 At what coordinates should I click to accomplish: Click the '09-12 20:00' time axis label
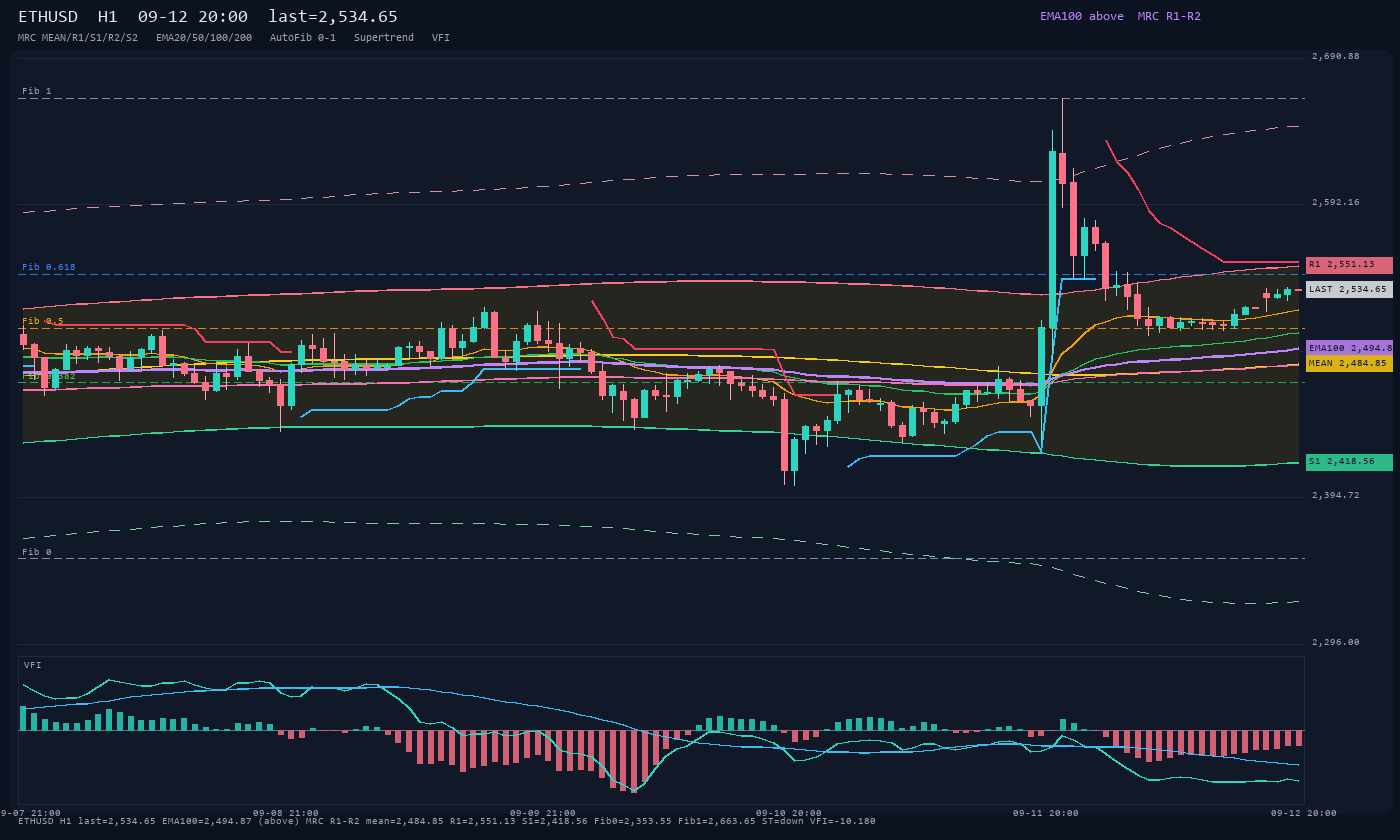pos(1304,813)
